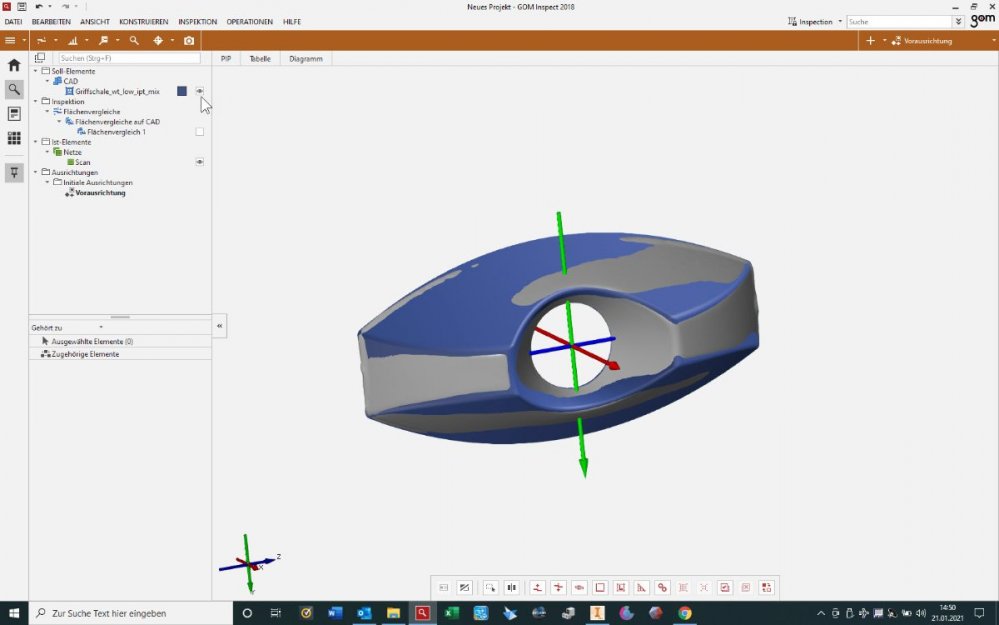Click the link chain icon in bottom toolbar
Screen dimensions: 999x625
coord(662,588)
